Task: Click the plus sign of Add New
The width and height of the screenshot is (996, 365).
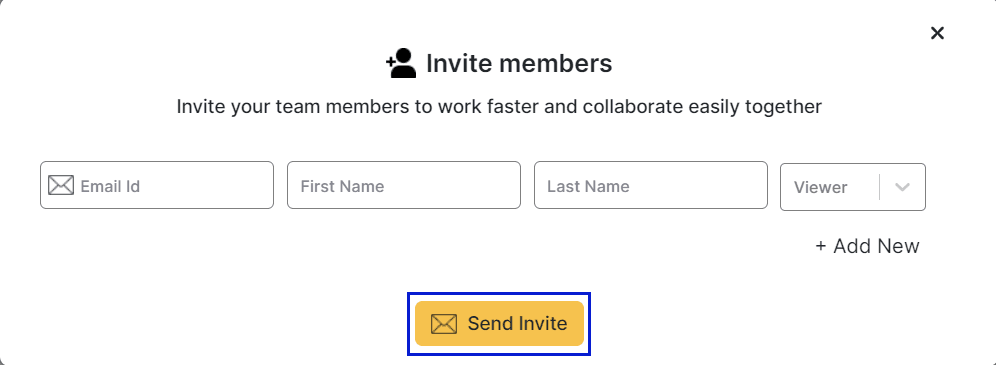Action: (821, 246)
